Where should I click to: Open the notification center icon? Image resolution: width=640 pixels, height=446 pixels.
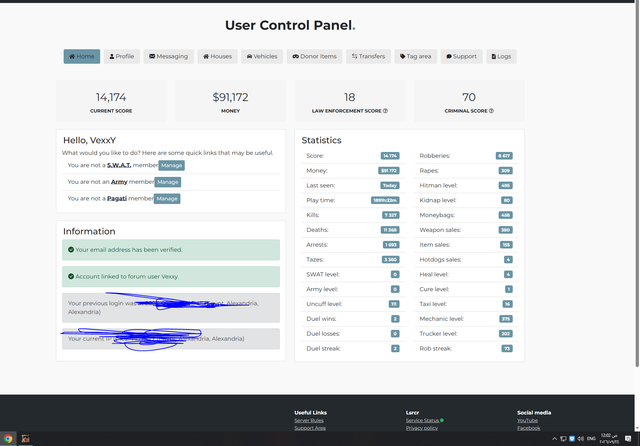(x=628, y=439)
